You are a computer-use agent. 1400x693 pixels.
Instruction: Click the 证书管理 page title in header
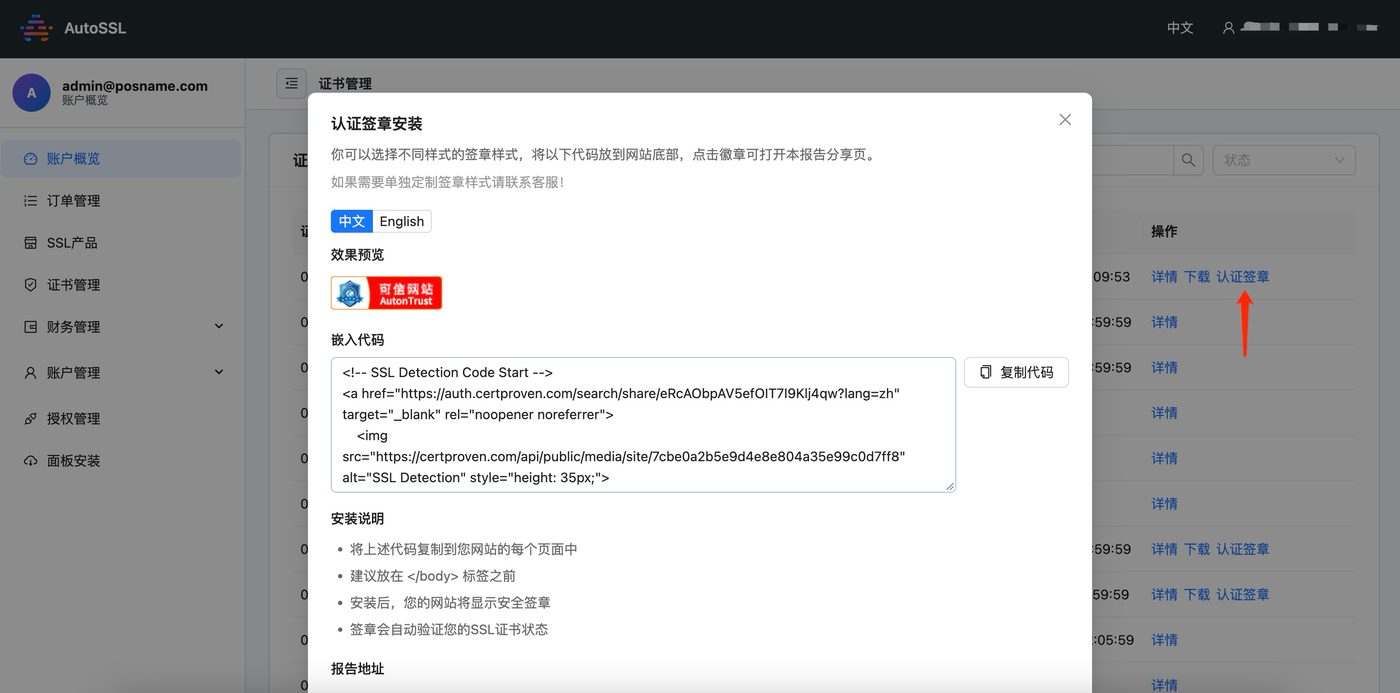[x=345, y=84]
